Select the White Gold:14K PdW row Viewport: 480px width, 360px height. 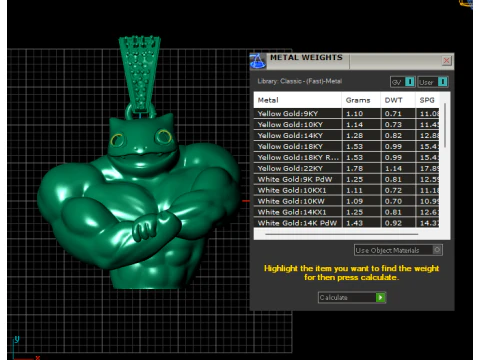pyautogui.click(x=346, y=223)
